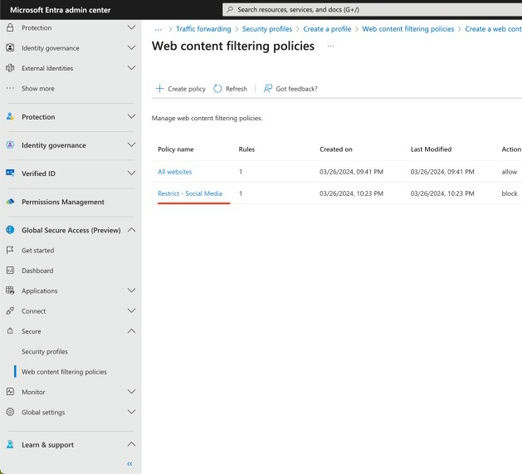The height and width of the screenshot is (474, 522).
Task: Click Microsoft Entra admin center title
Action: [60, 10]
